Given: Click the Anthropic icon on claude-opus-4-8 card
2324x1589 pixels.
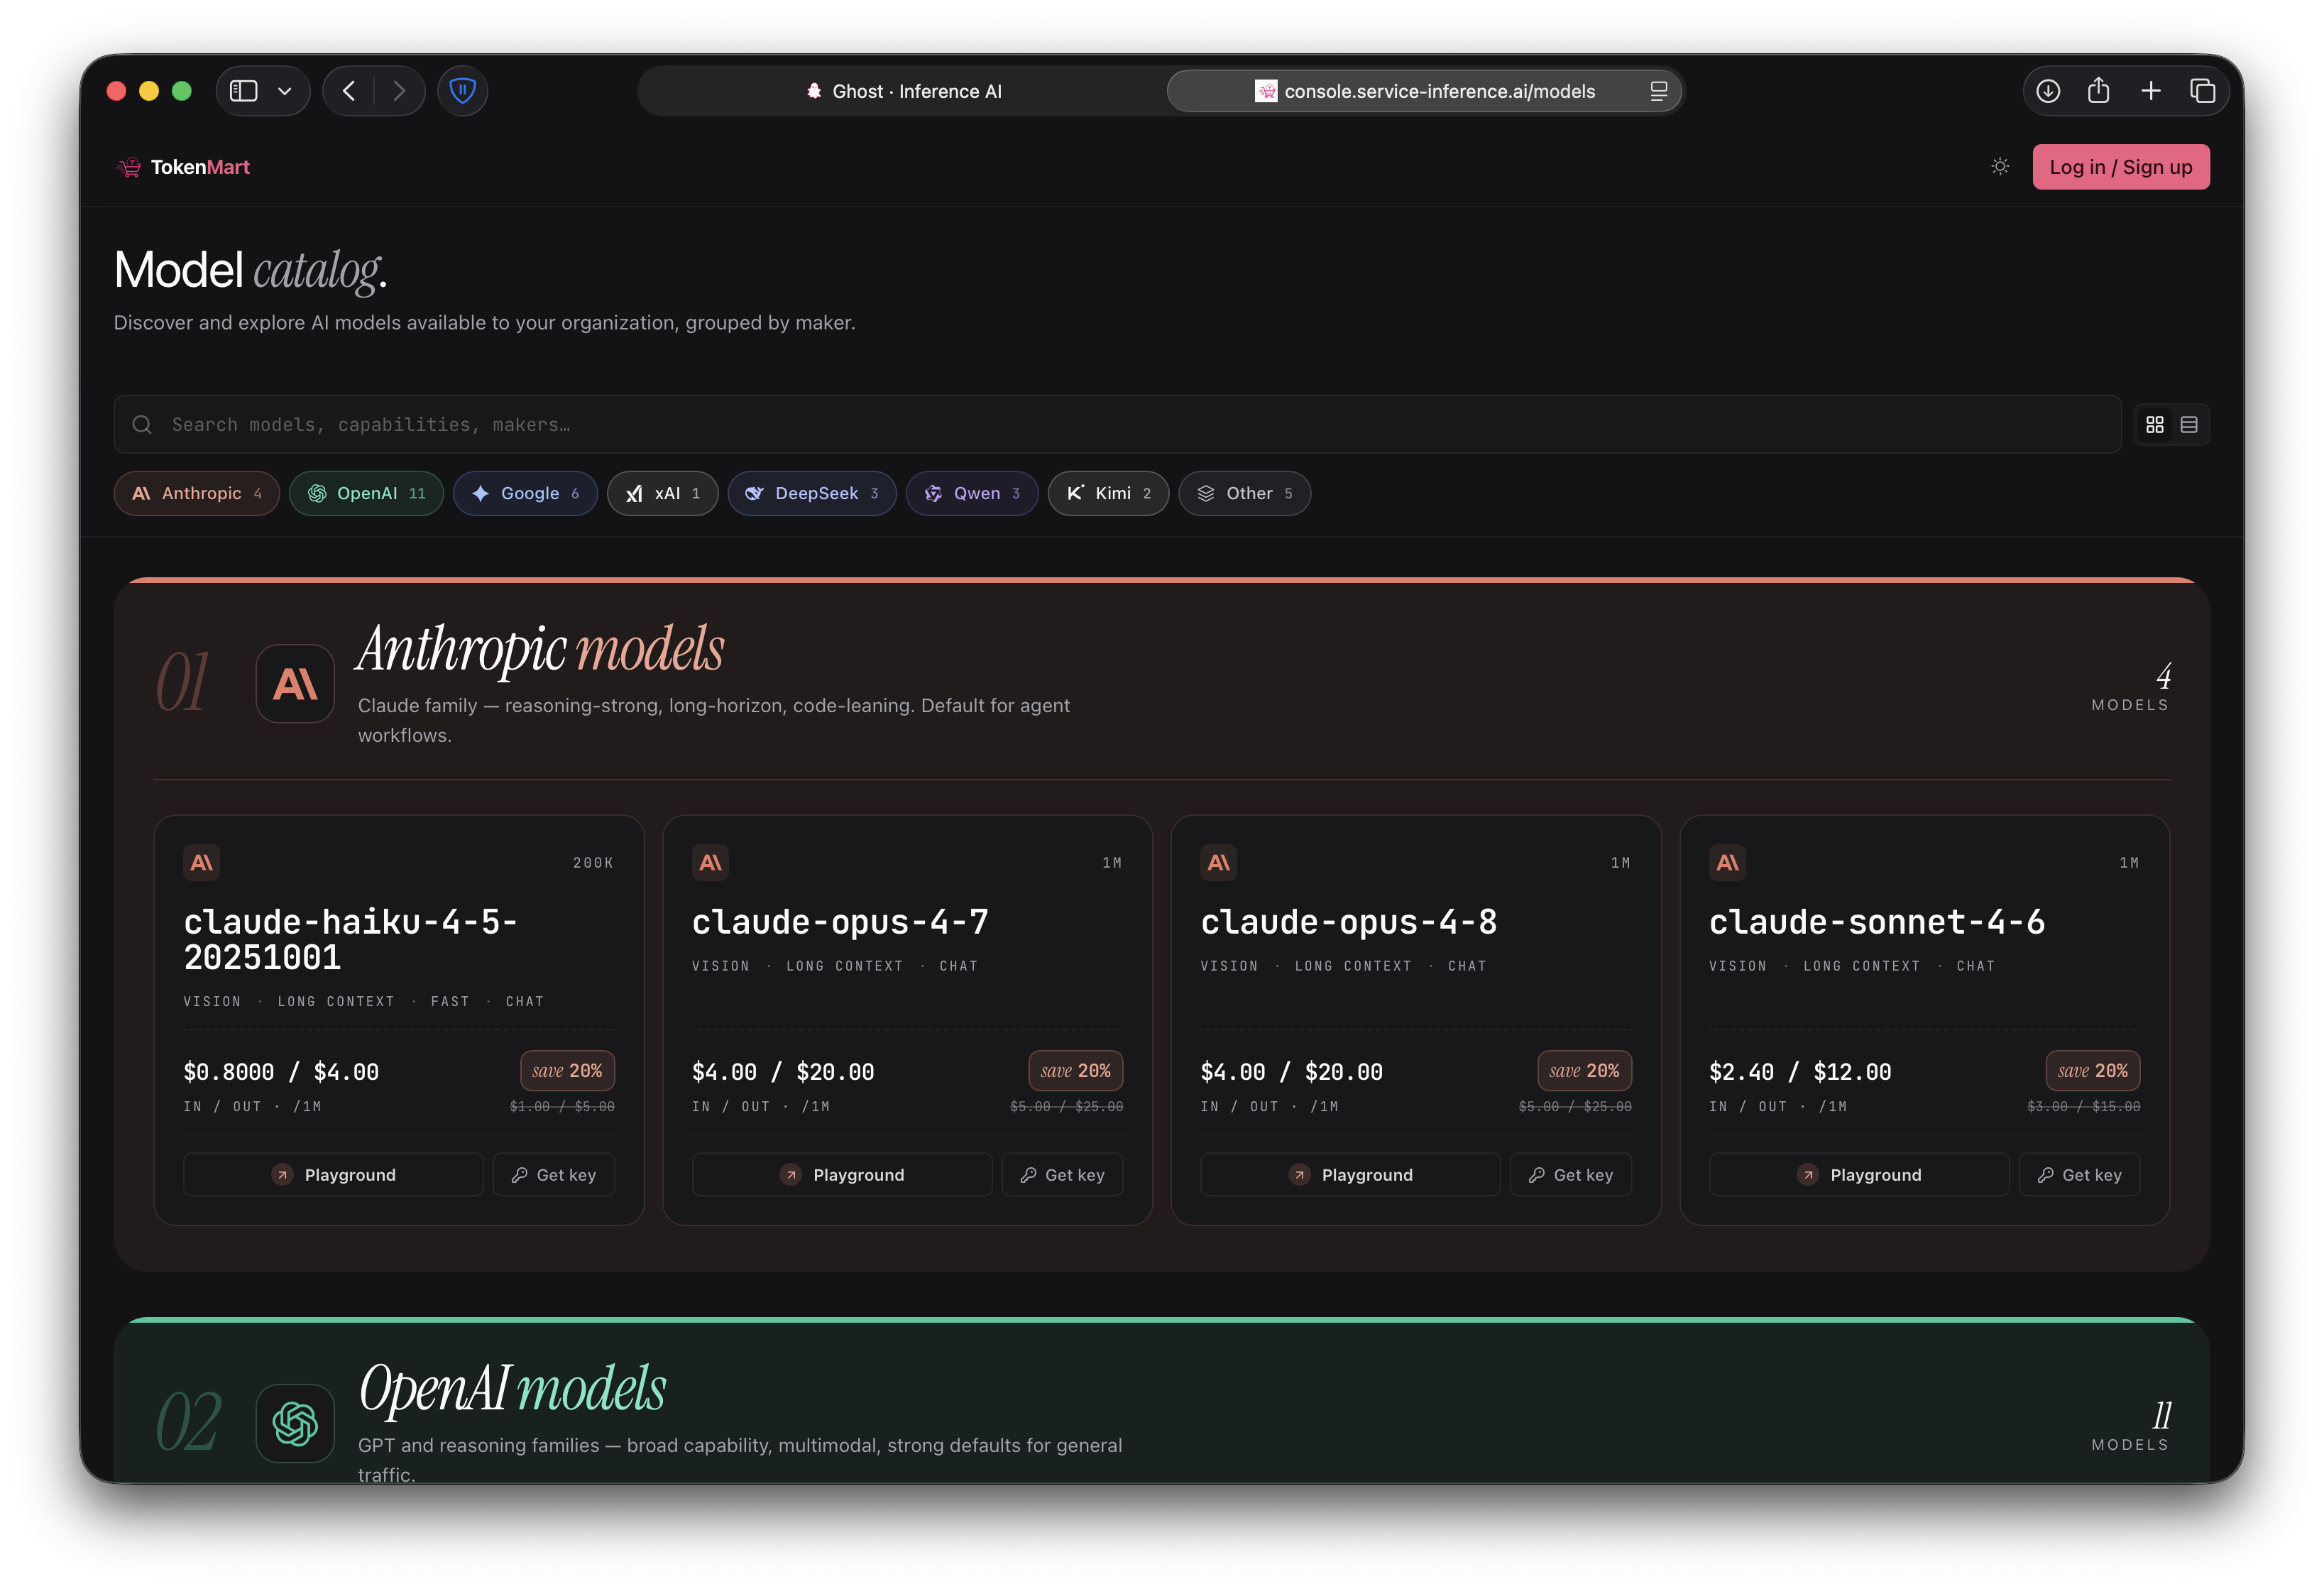Looking at the screenshot, I should tap(1218, 862).
